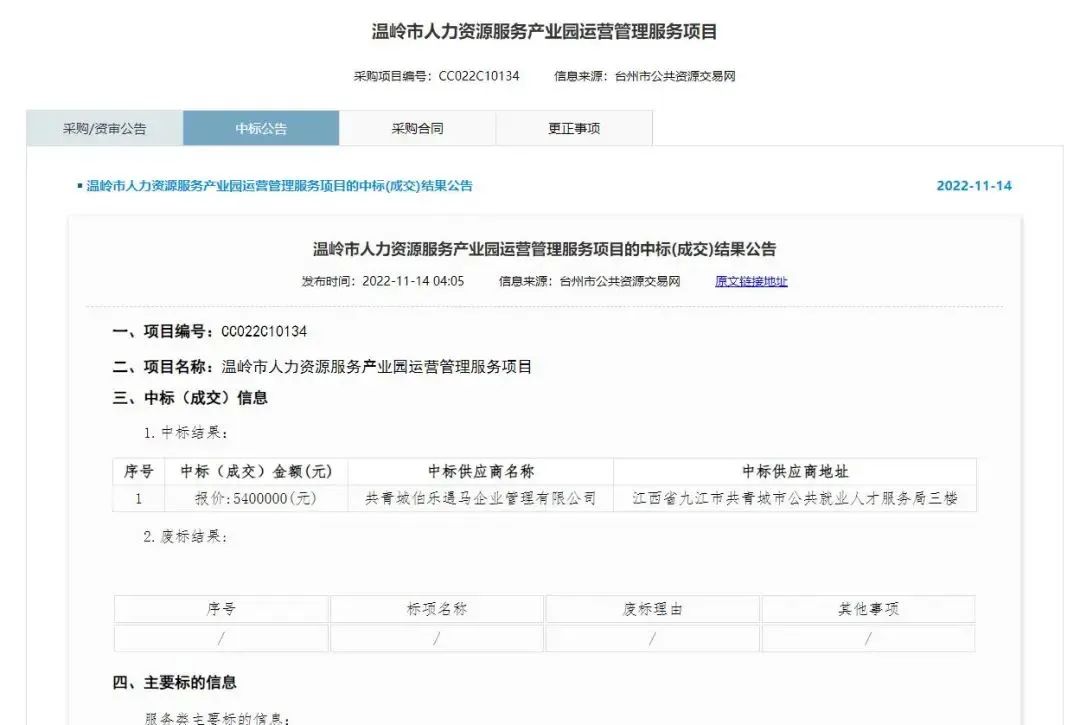Click the supplier name 共青城伯乐遇马企业管理有限公司

click(x=481, y=498)
